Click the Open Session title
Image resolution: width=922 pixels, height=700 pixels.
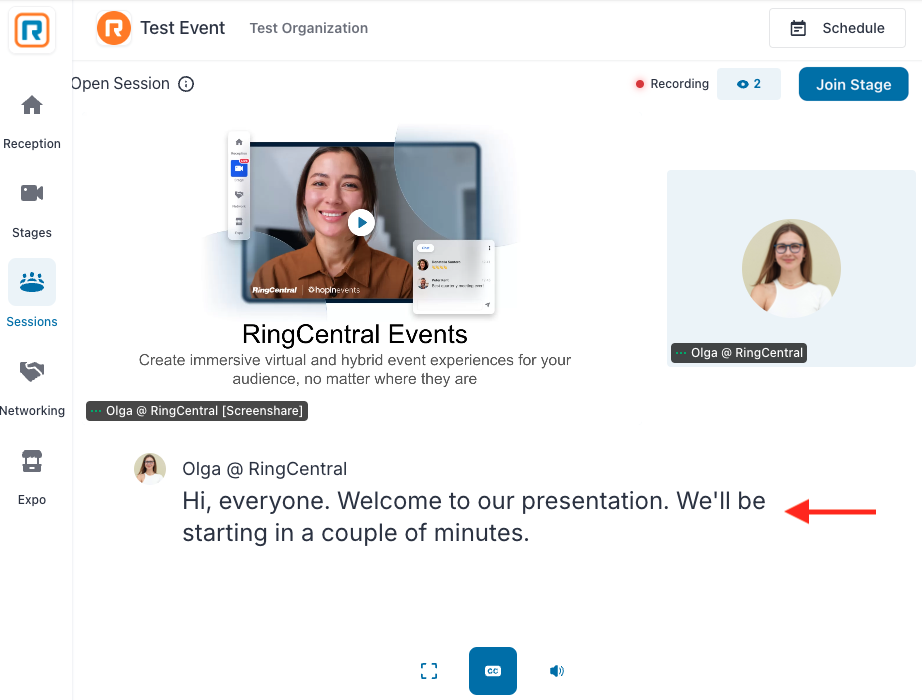pyautogui.click(x=121, y=84)
